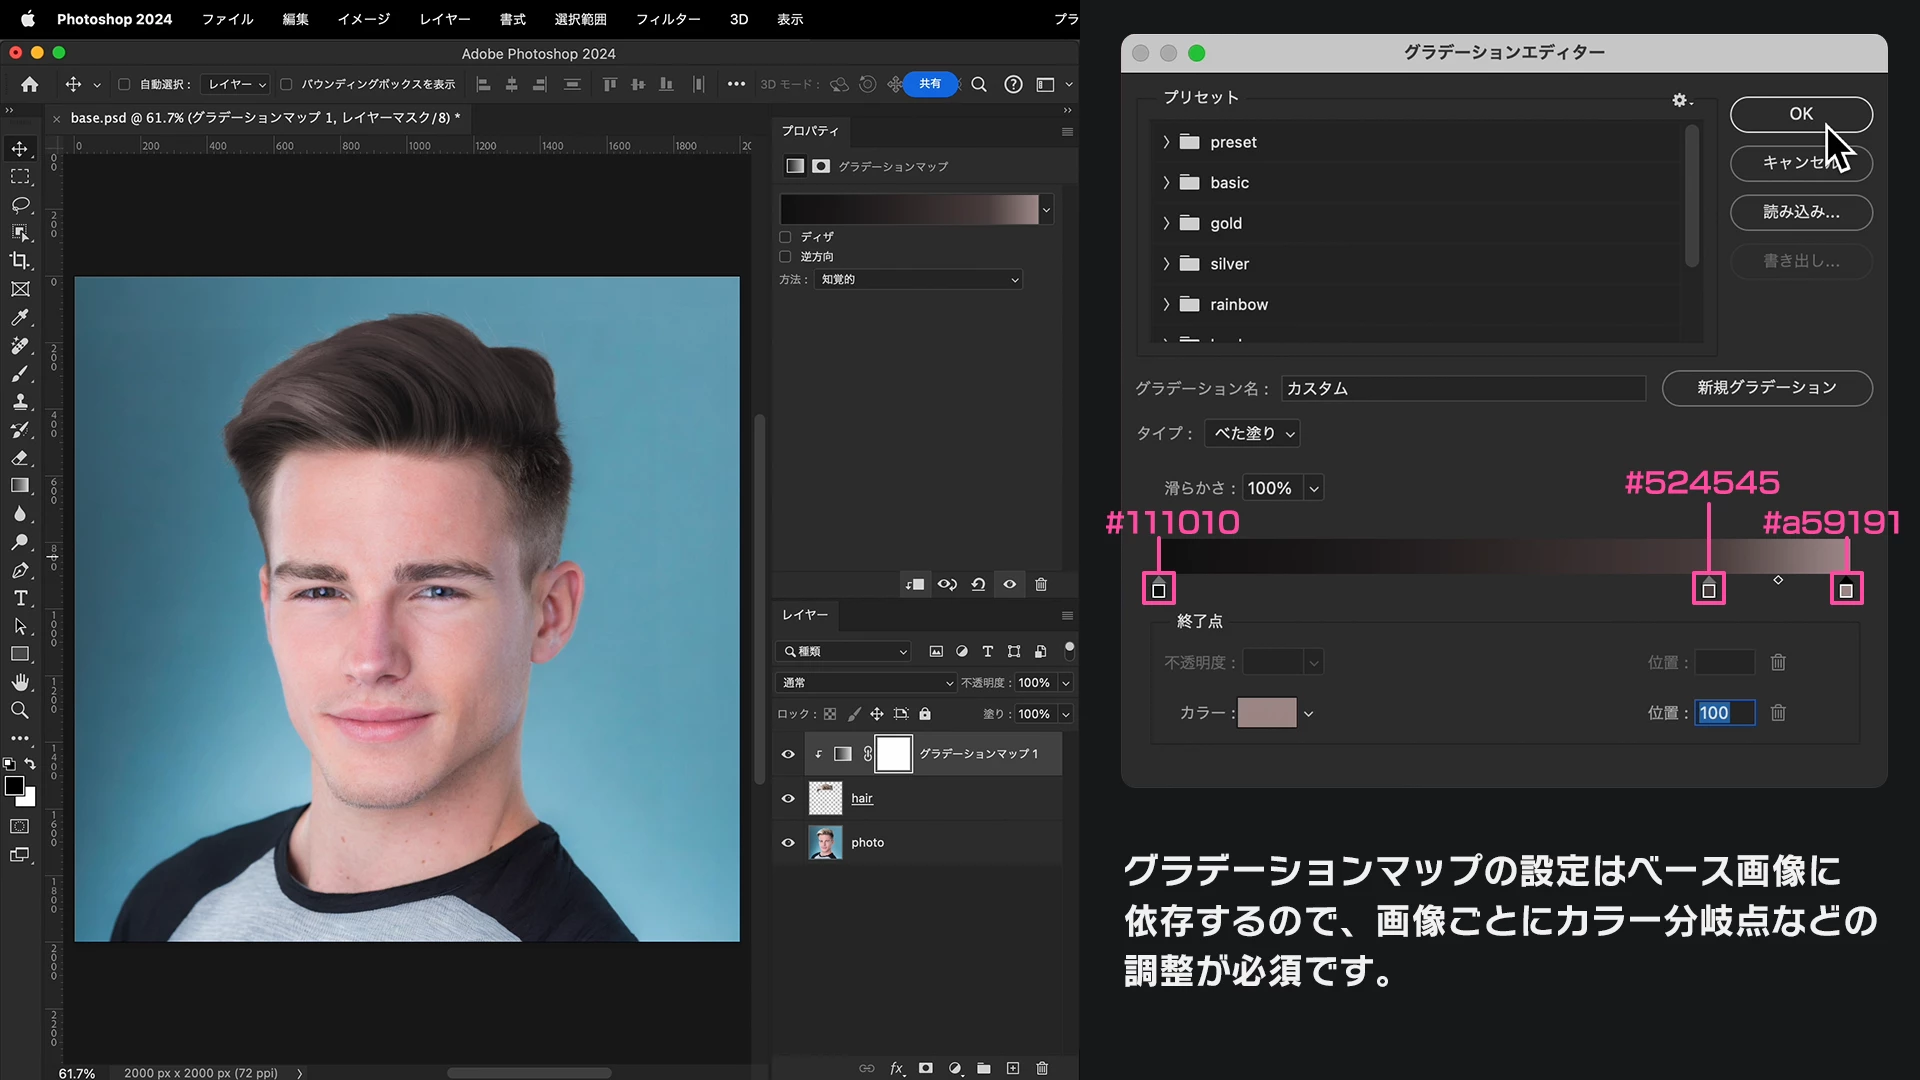Open the フィルター menu
Image resolution: width=1920 pixels, height=1080 pixels.
pos(667,19)
